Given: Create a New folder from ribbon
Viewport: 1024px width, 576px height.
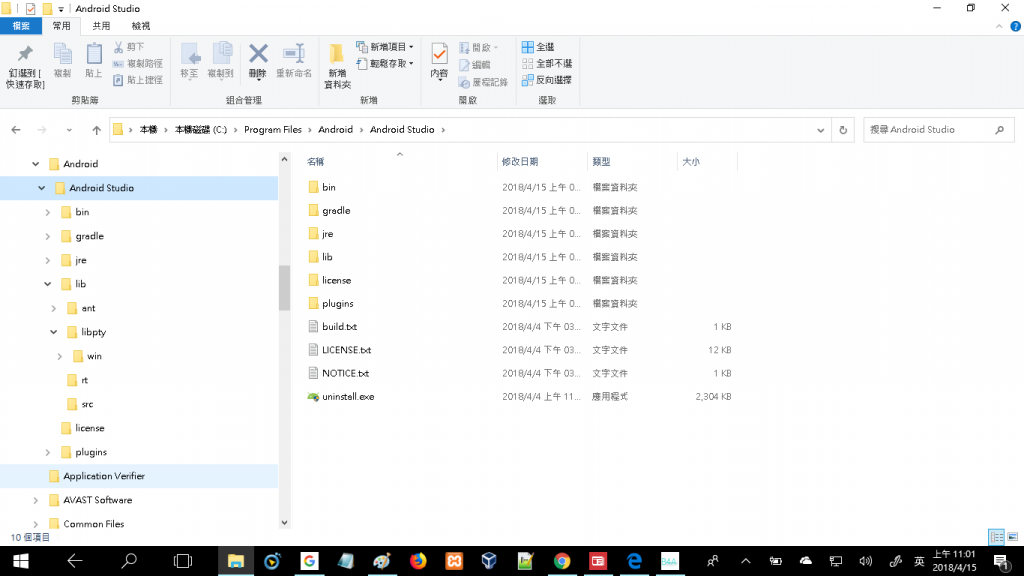Looking at the screenshot, I should 337,66.
